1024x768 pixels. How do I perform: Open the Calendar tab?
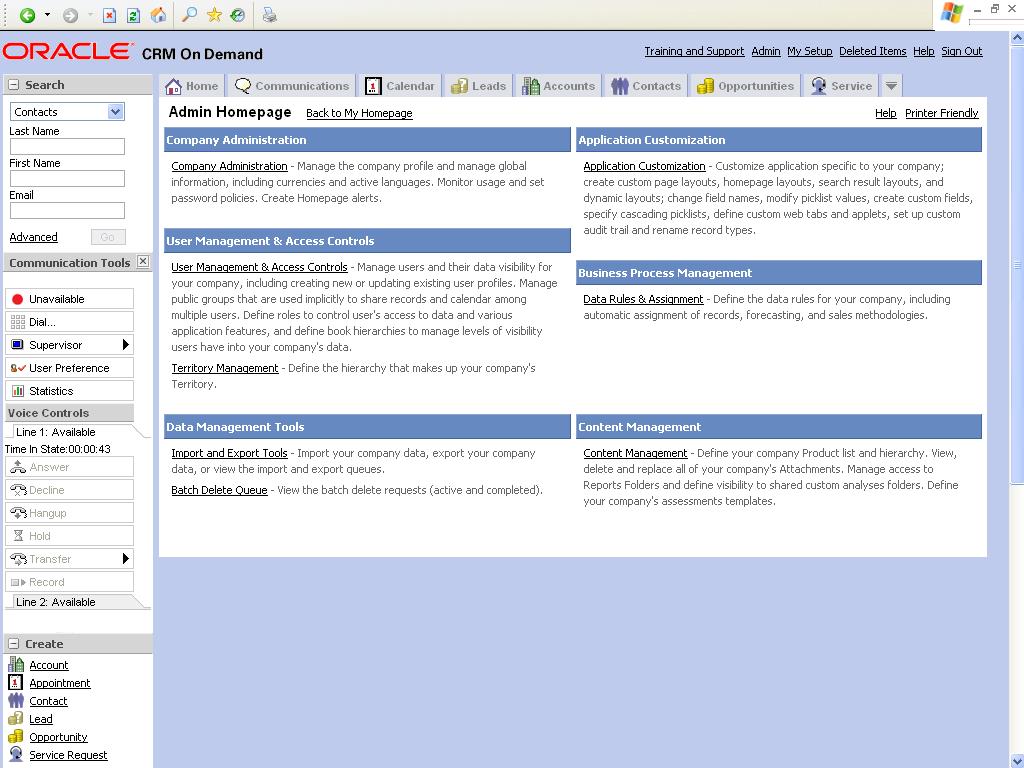point(400,86)
